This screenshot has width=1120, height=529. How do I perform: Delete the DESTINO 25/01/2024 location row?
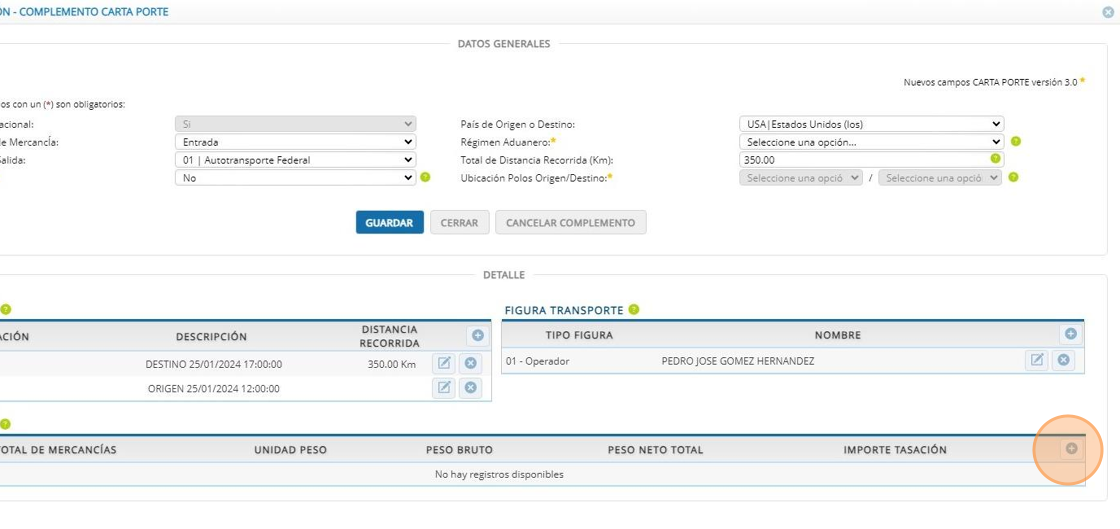tap(470, 364)
